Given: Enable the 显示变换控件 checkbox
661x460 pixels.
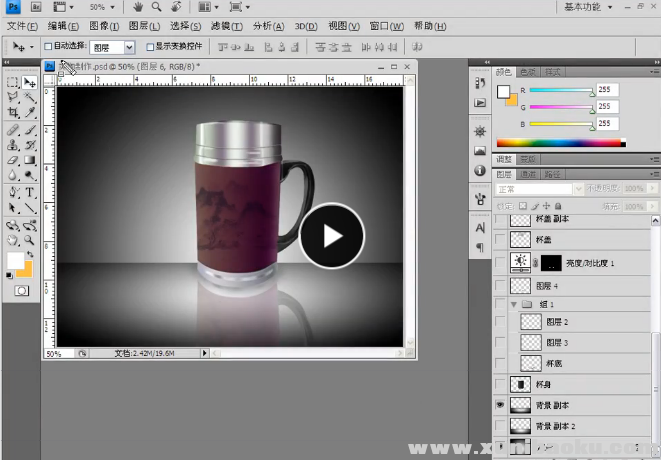Looking at the screenshot, I should [x=150, y=47].
